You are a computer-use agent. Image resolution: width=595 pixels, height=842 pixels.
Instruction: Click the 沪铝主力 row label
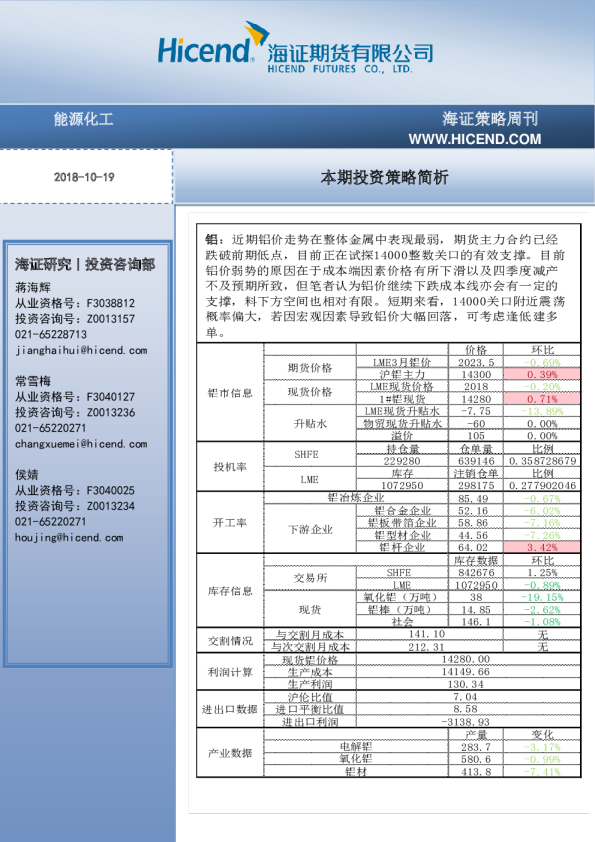tap(402, 374)
